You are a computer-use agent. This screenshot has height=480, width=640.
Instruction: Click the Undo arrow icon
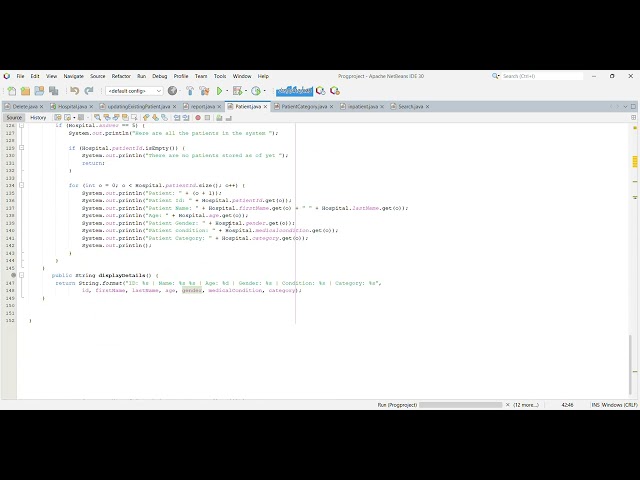coord(74,91)
